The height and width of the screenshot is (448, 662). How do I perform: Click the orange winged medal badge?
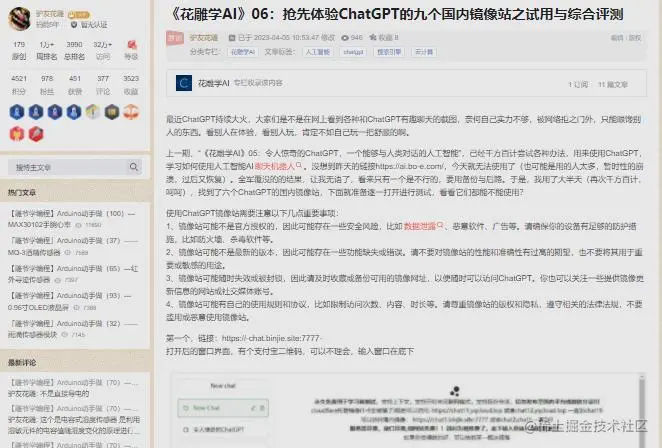[131, 112]
